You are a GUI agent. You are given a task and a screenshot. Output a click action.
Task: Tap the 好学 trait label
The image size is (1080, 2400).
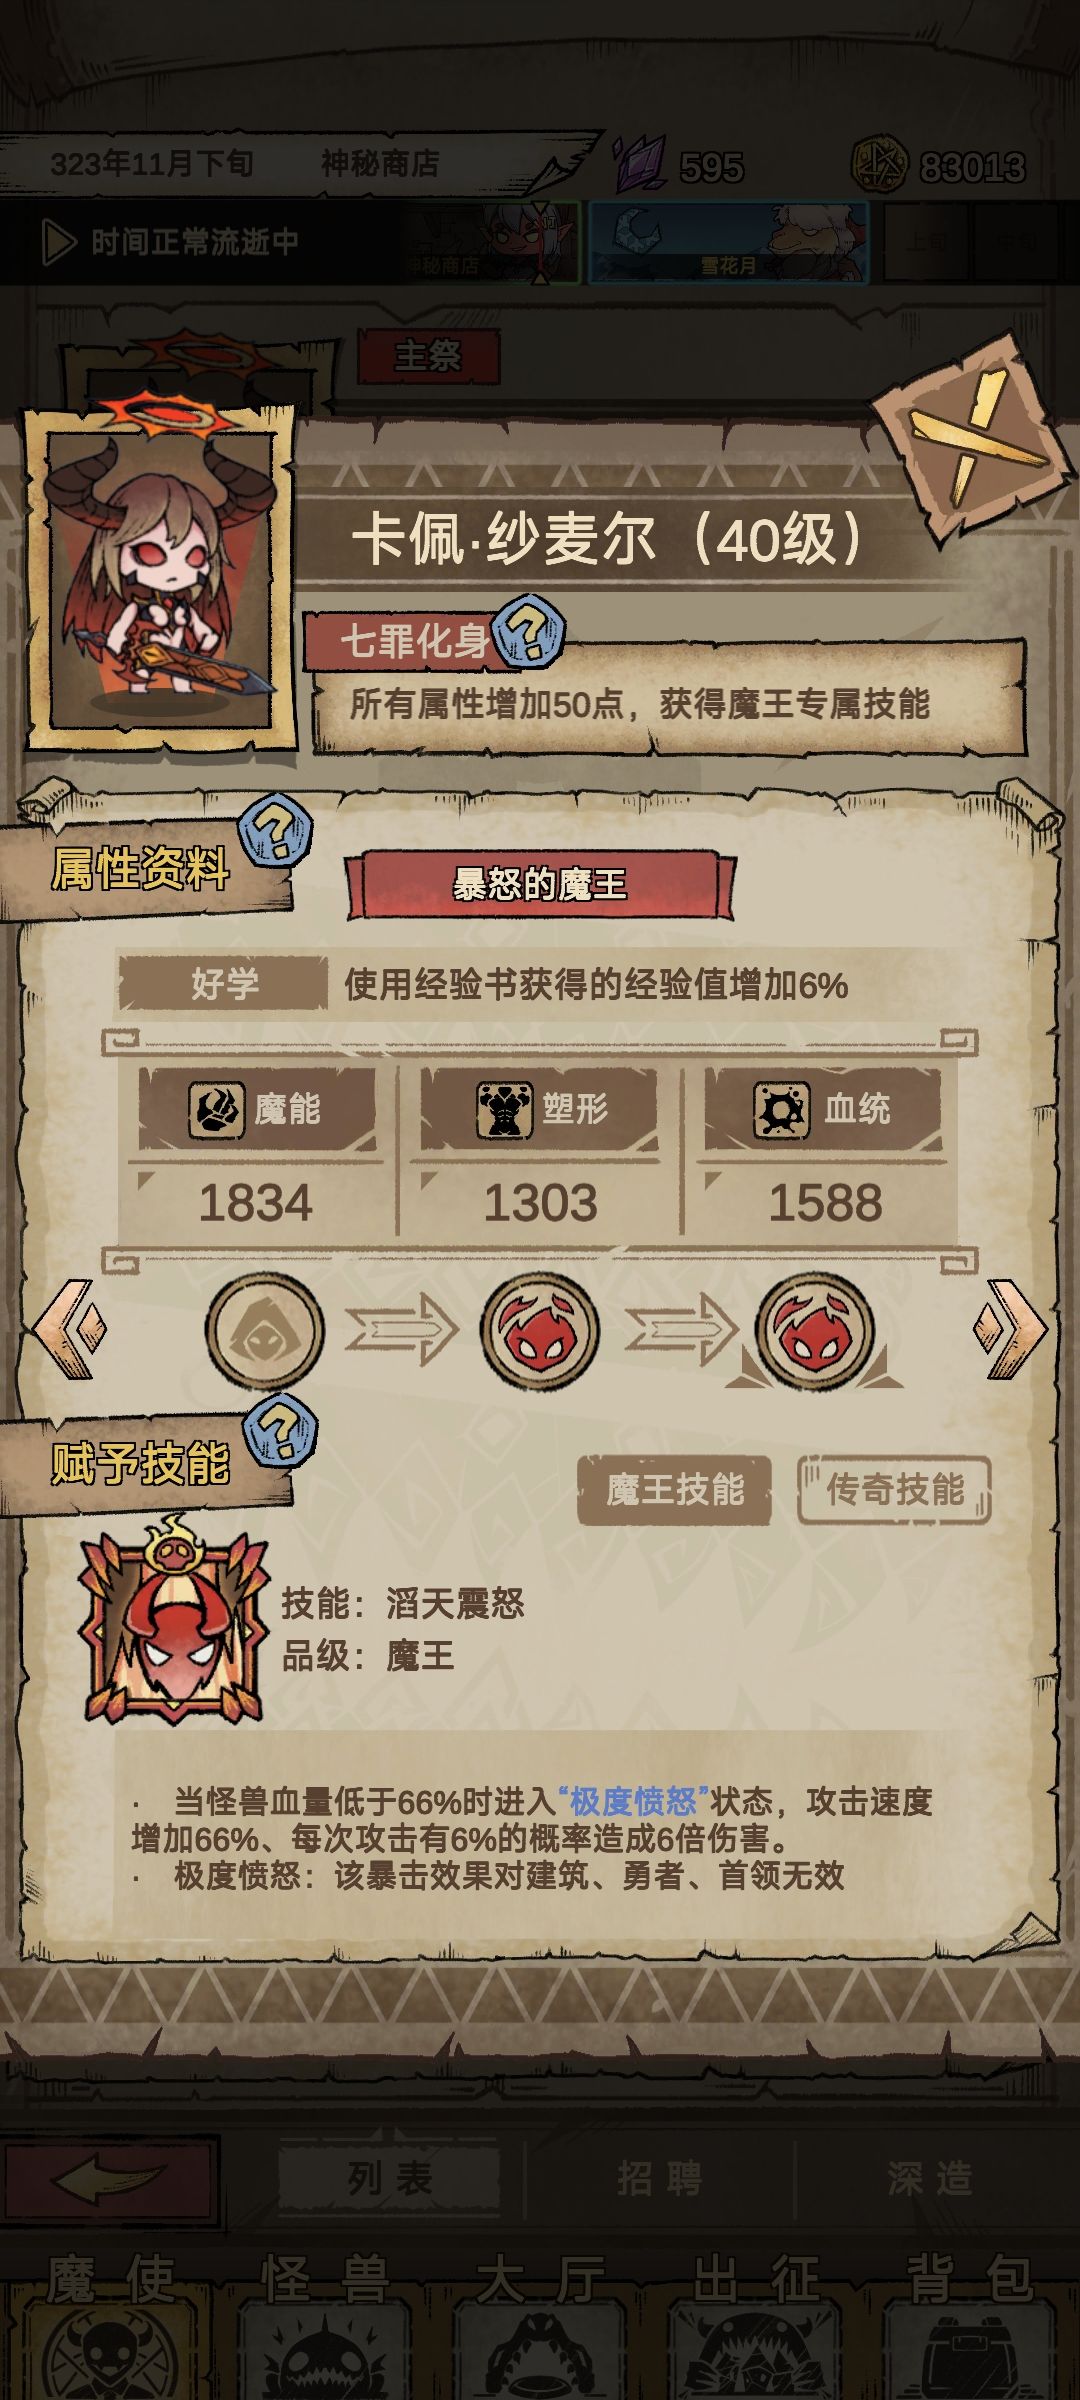tap(223, 984)
